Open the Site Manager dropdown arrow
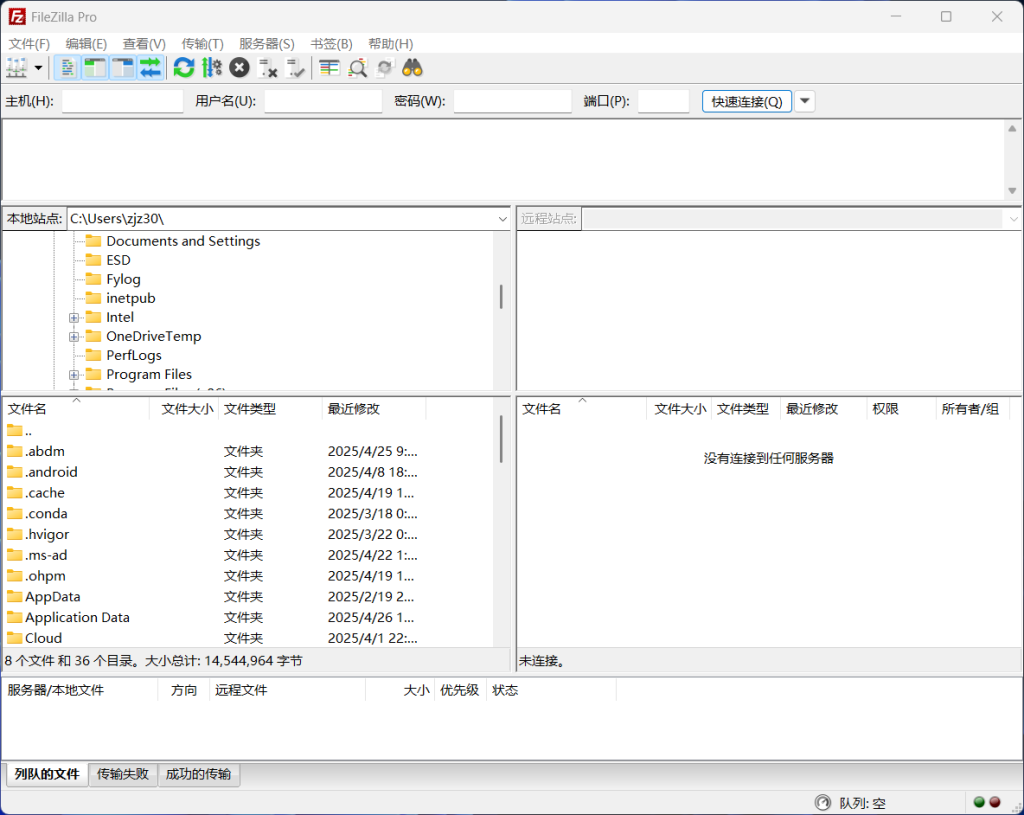 39,68
